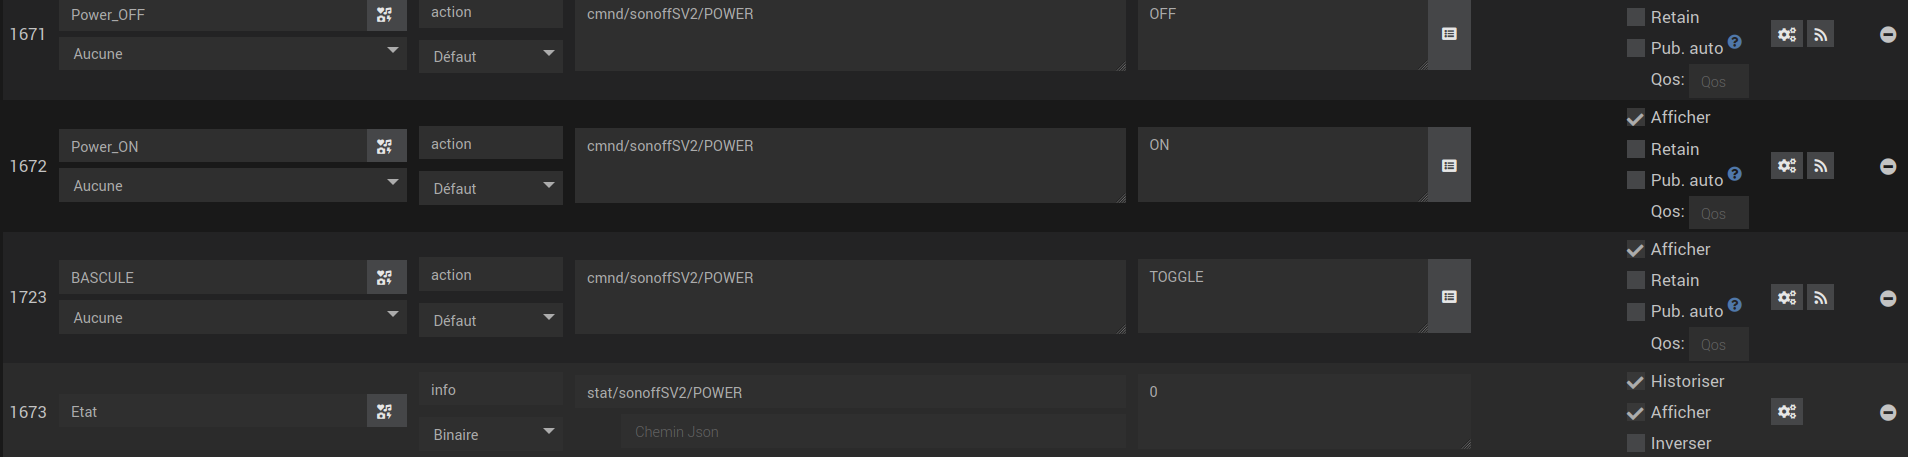Open advanced settings gears for Etat command

[x=1786, y=411]
